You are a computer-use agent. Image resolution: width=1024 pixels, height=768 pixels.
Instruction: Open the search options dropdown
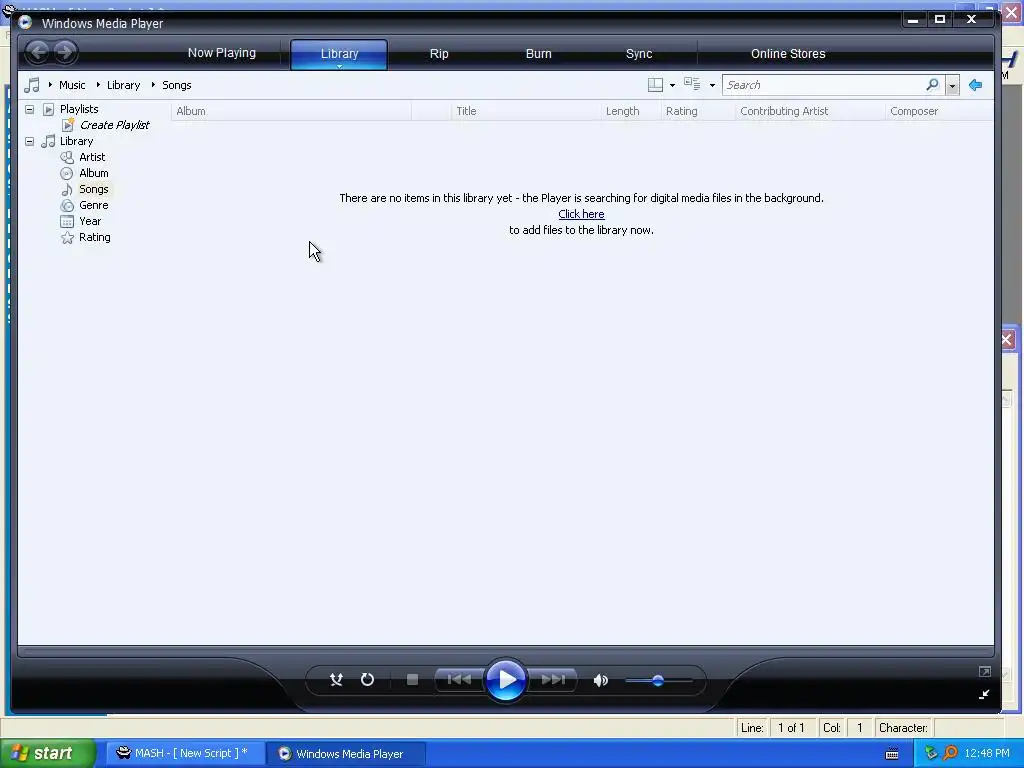(952, 86)
